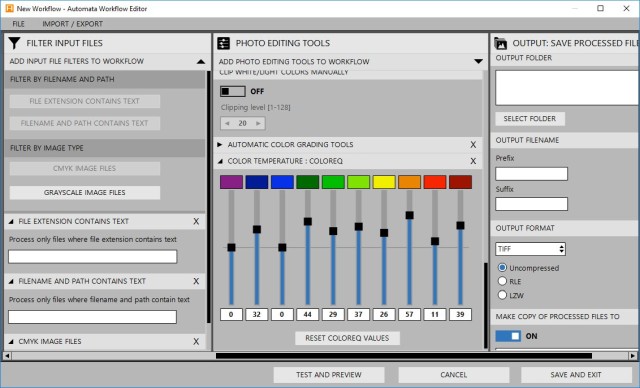Click the Photo Editing Tools sliders icon
Image resolution: width=640 pixels, height=388 pixels.
(224, 43)
